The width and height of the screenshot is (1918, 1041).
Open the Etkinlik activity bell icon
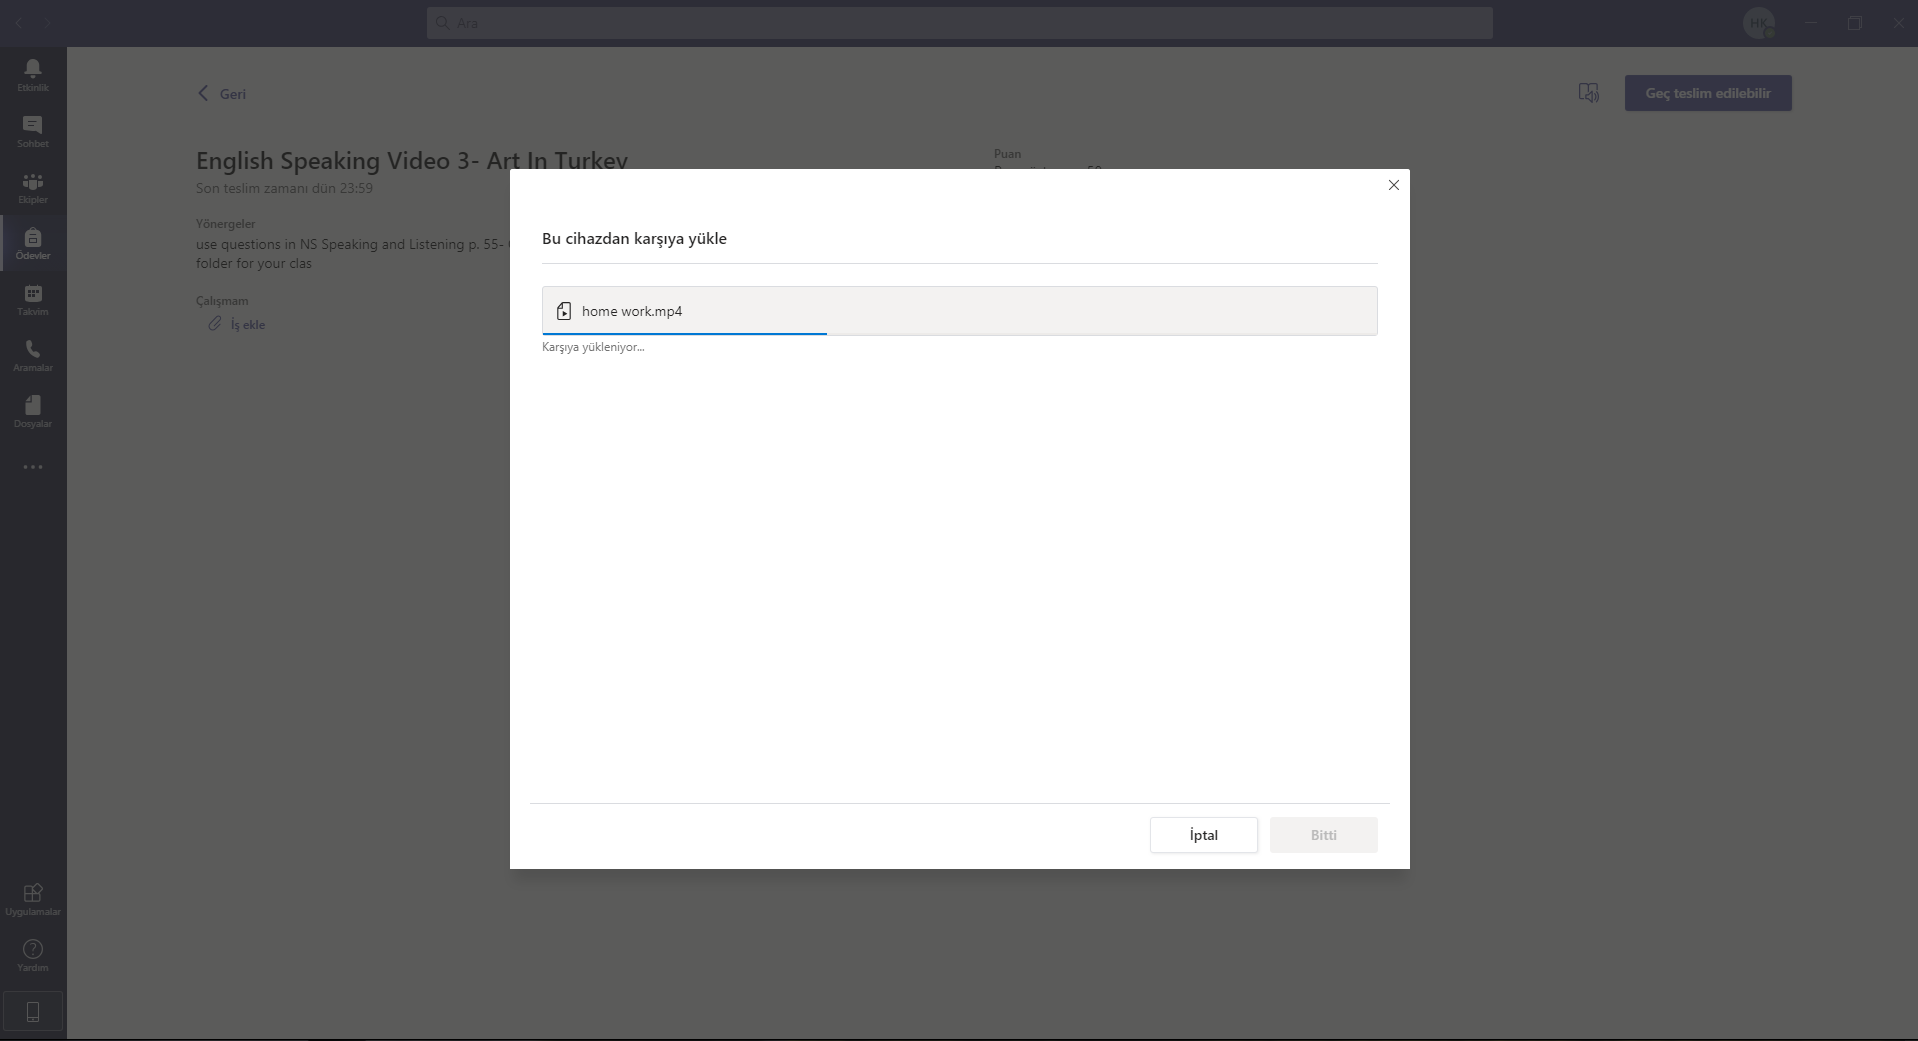(33, 68)
